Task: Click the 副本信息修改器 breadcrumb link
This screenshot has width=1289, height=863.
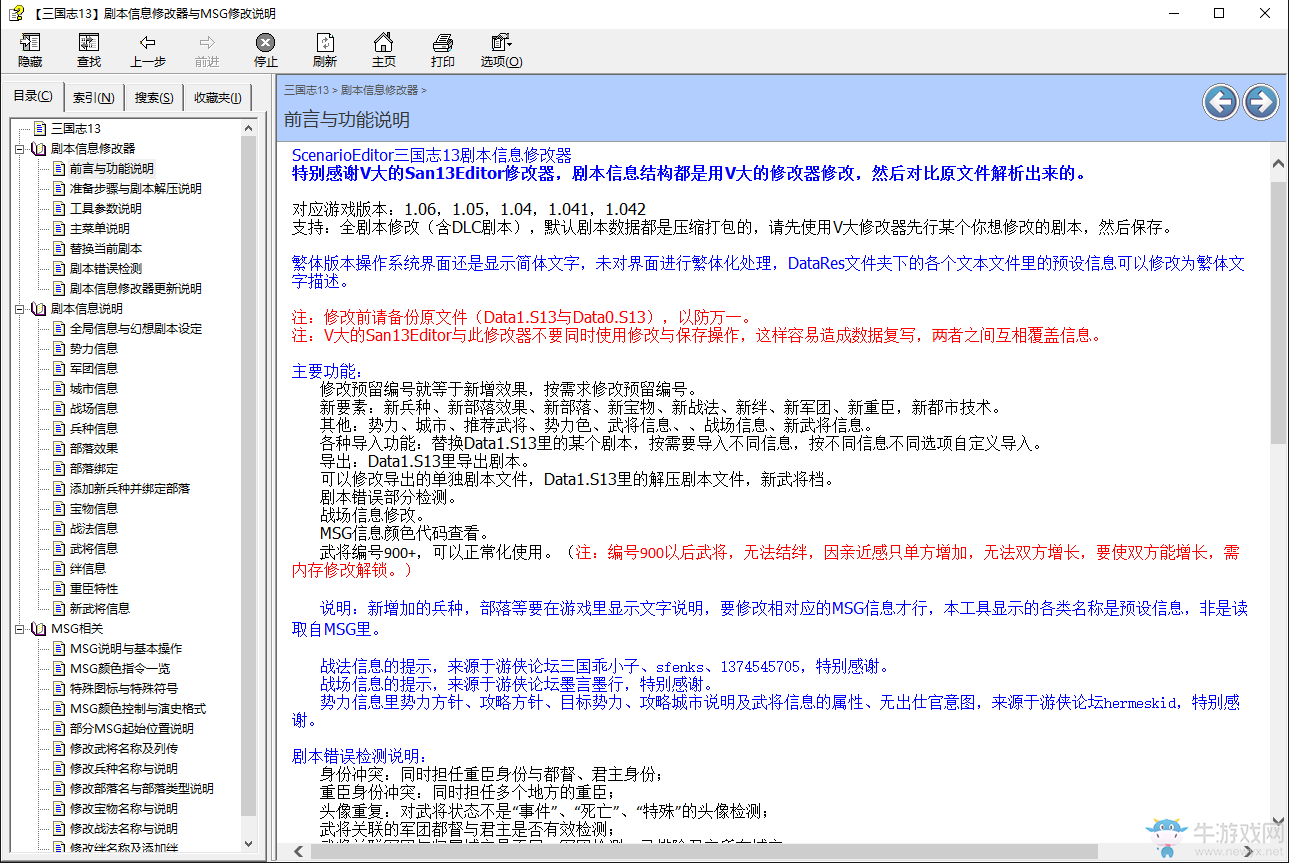Action: tap(379, 90)
